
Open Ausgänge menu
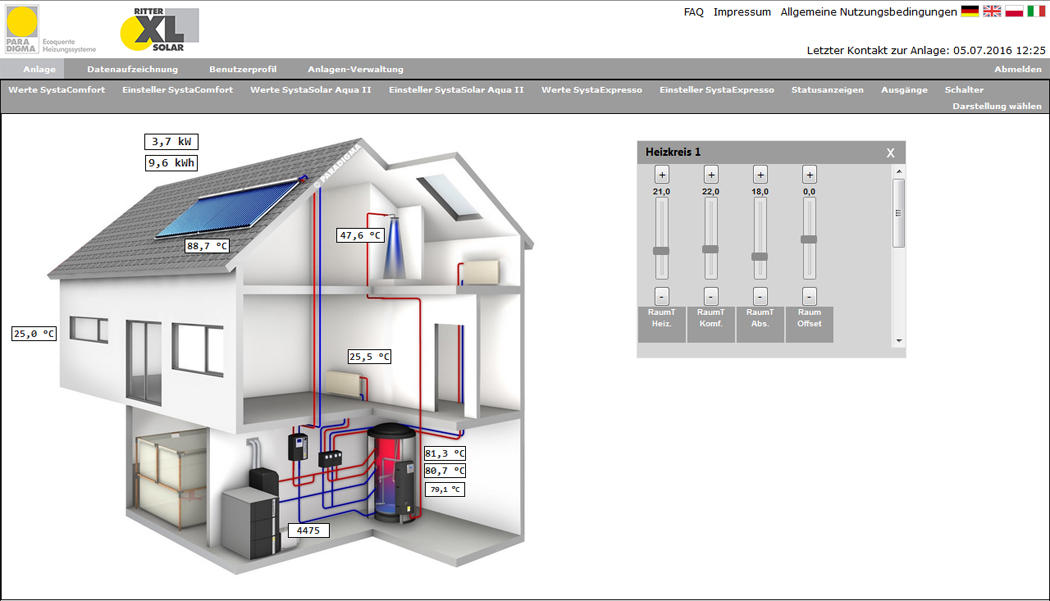click(904, 90)
